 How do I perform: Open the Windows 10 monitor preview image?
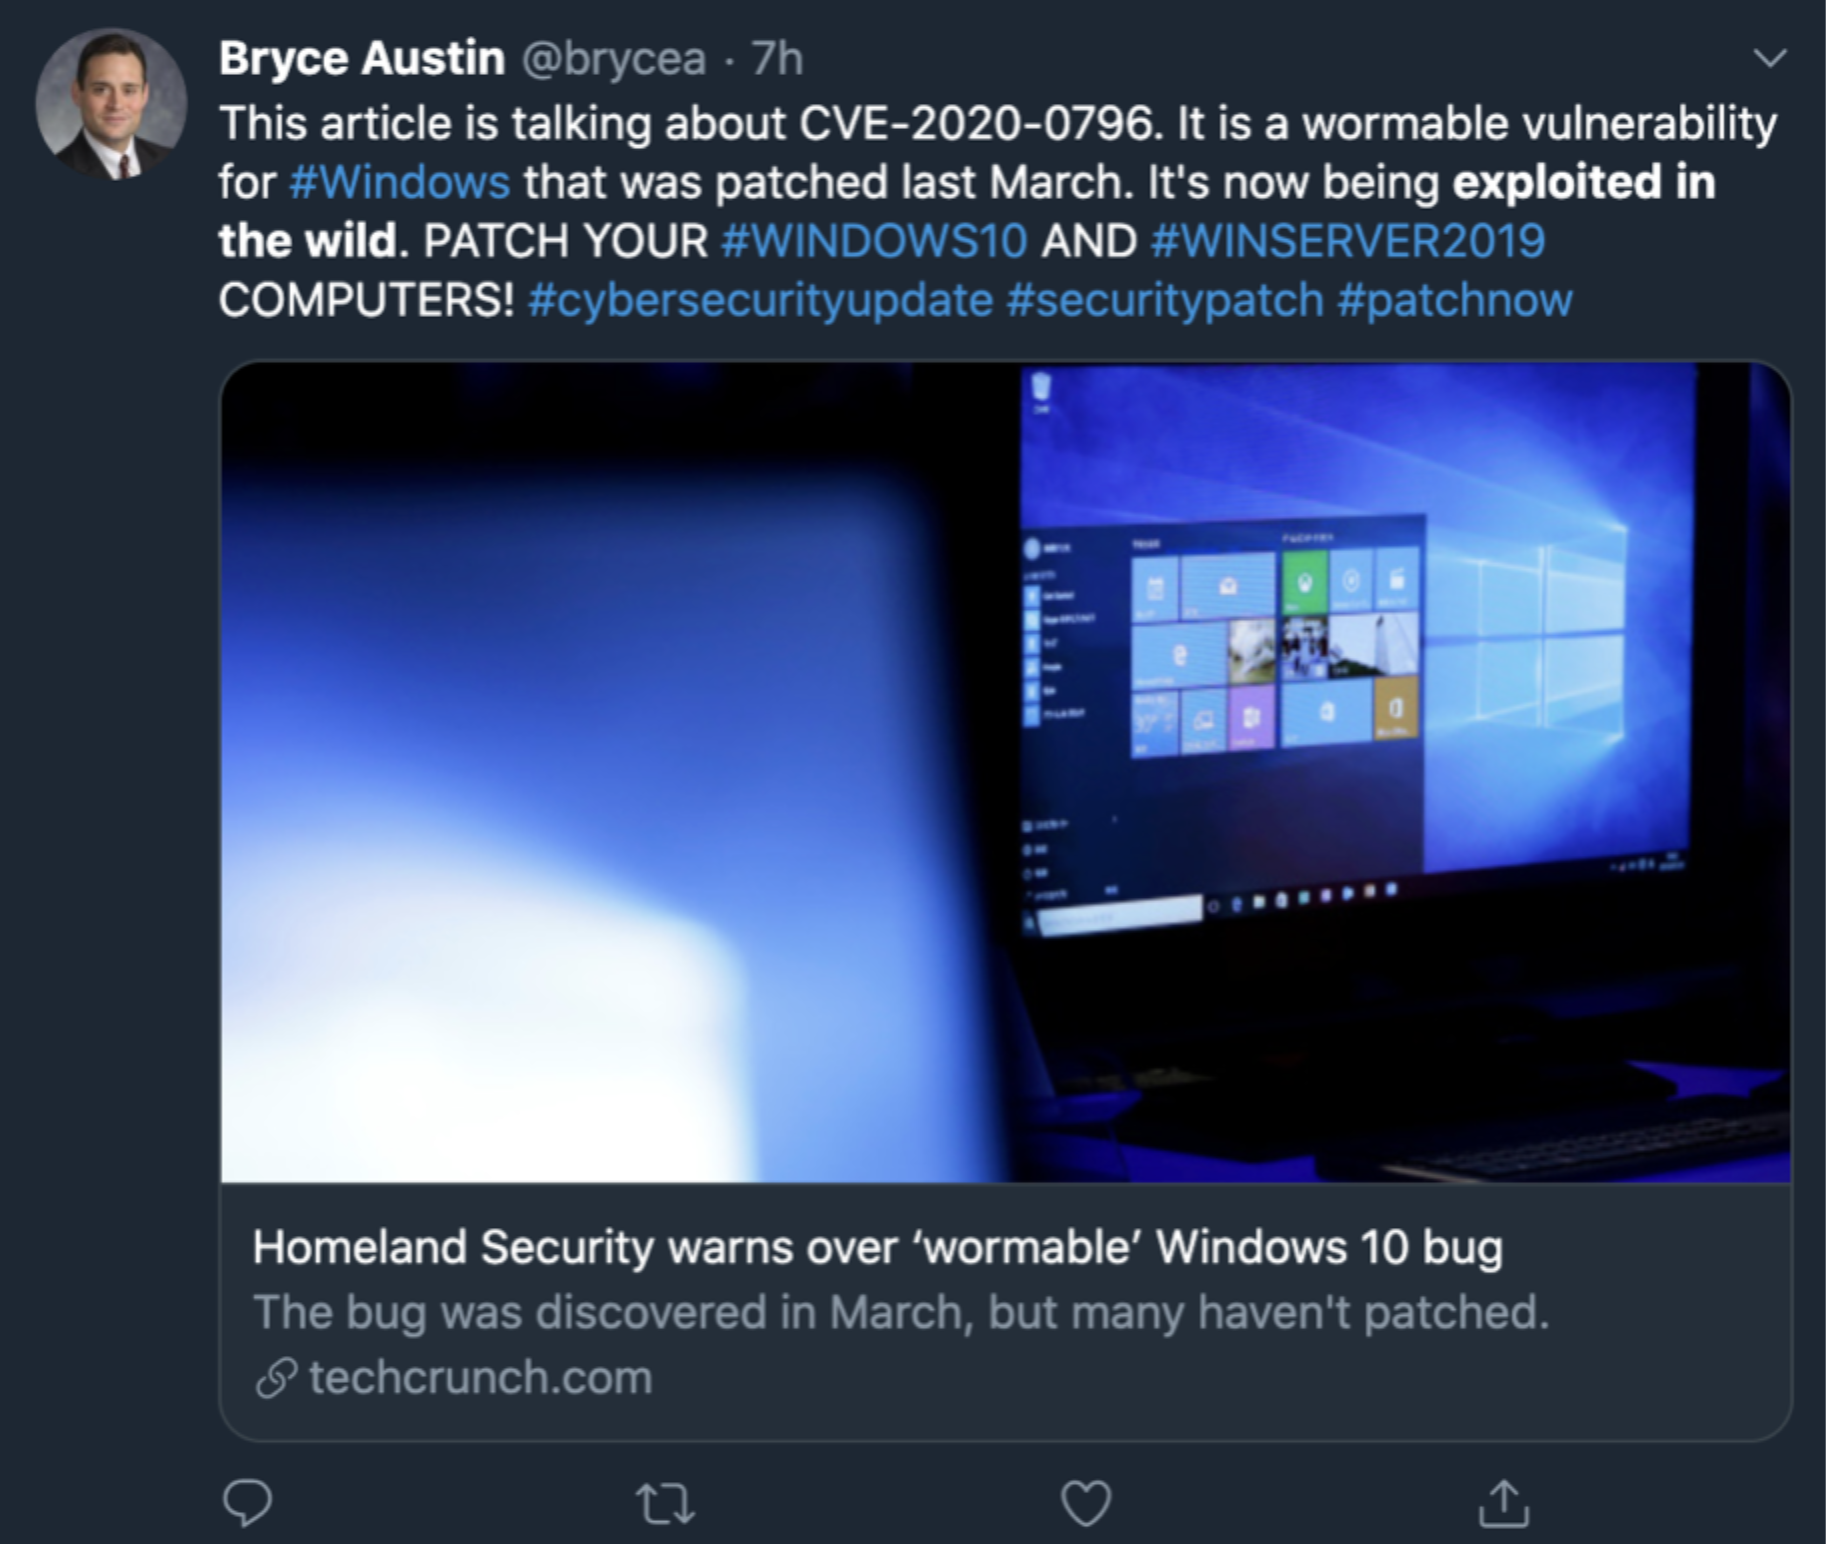point(1005,772)
